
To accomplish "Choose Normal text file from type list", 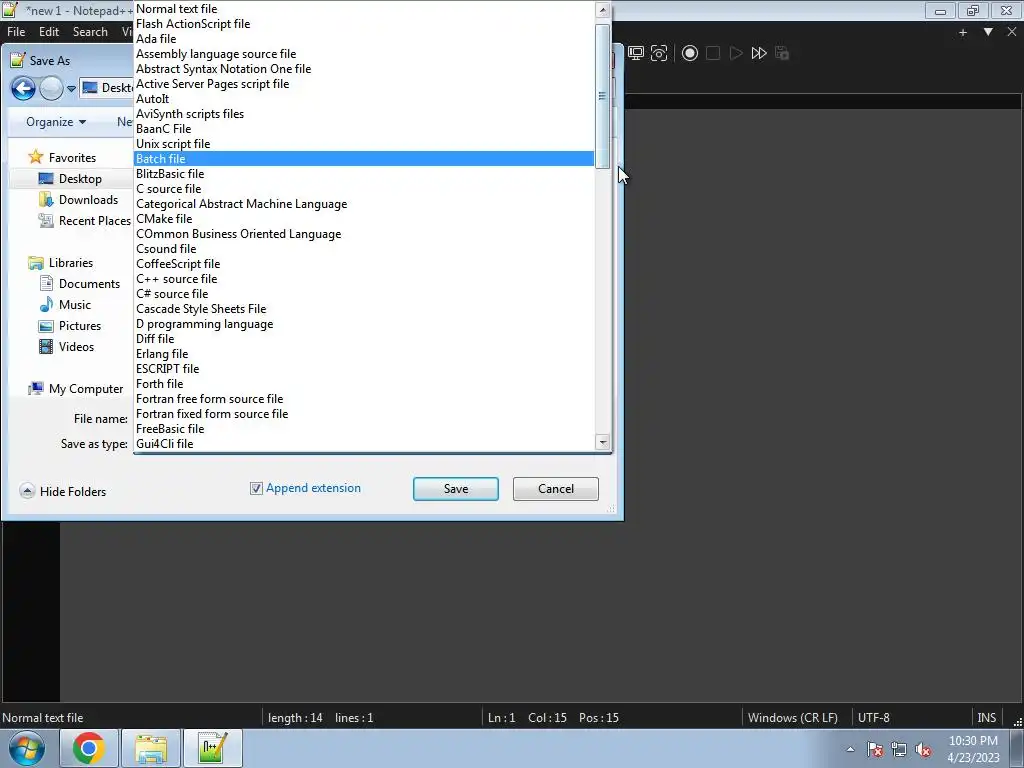I will click(364, 8).
